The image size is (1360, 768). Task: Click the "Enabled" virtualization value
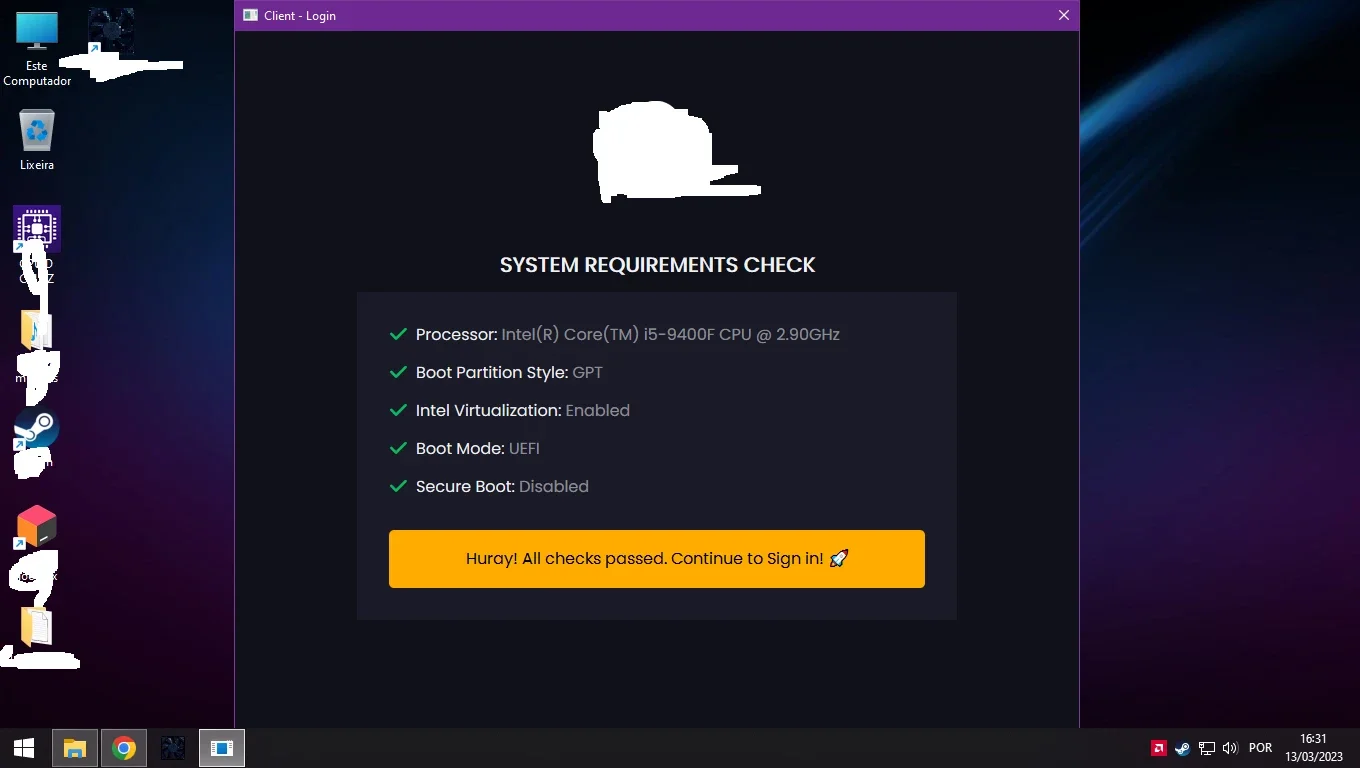598,410
